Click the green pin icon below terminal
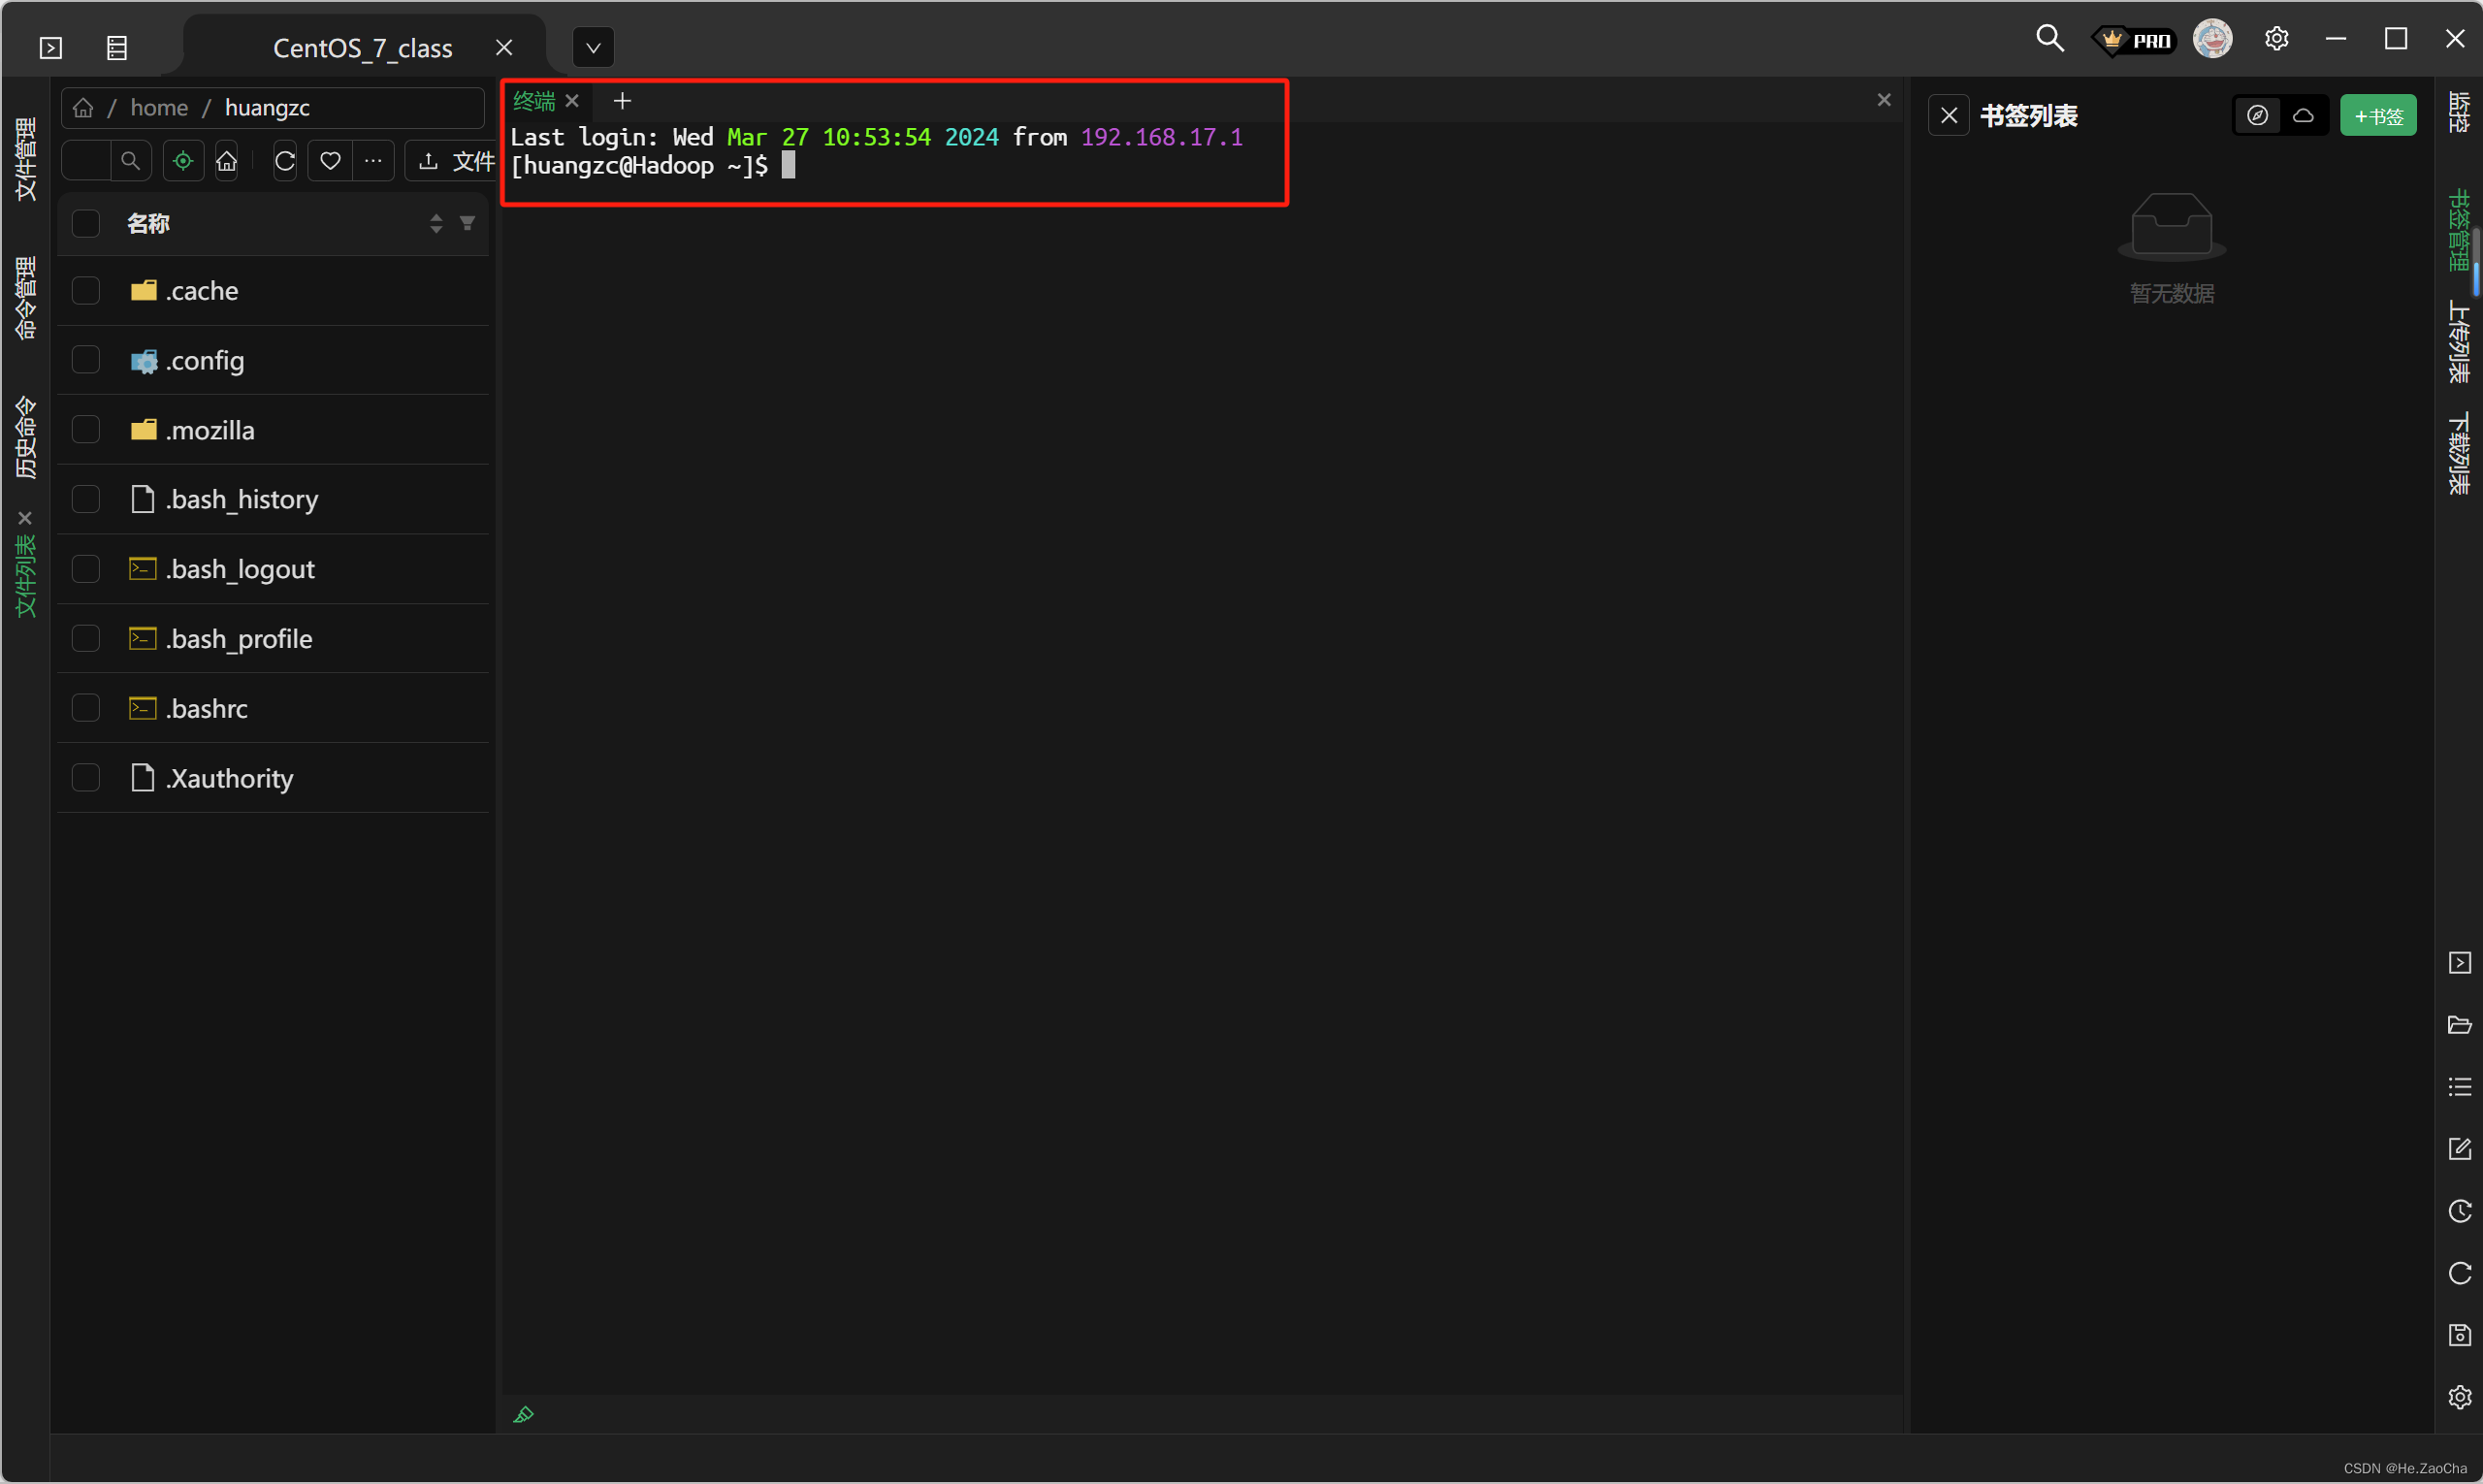The height and width of the screenshot is (1484, 2483). (523, 1414)
